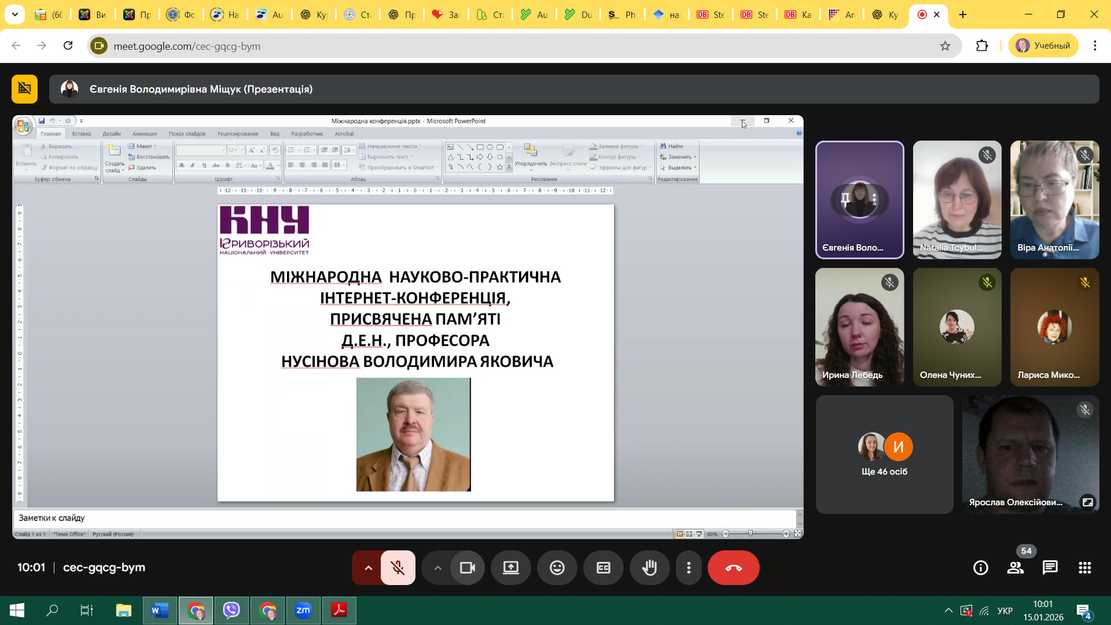This screenshot has height=625, width=1111.
Task: Open the three-dot more options menu
Action: (x=688, y=568)
